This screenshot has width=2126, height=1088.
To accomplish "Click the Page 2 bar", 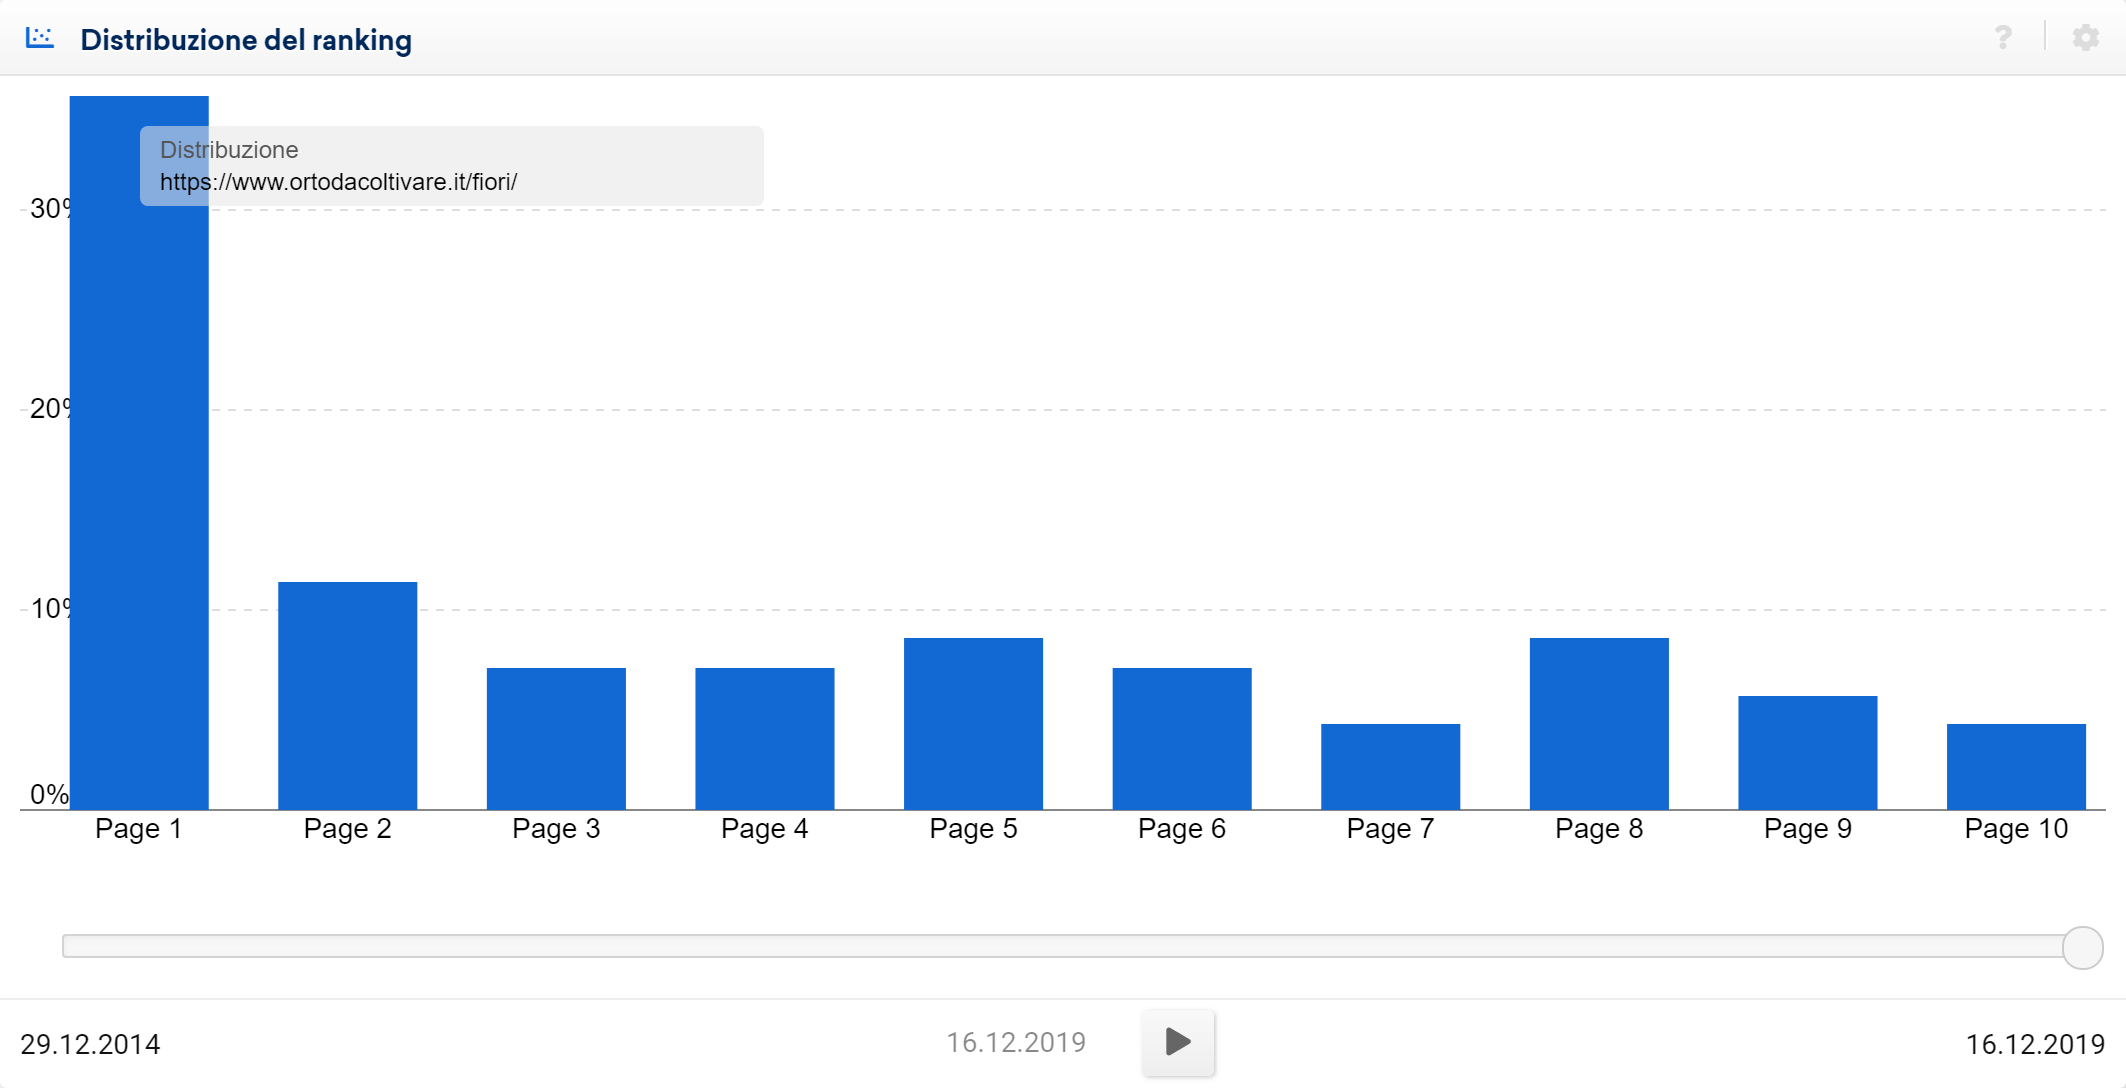I will click(x=347, y=695).
